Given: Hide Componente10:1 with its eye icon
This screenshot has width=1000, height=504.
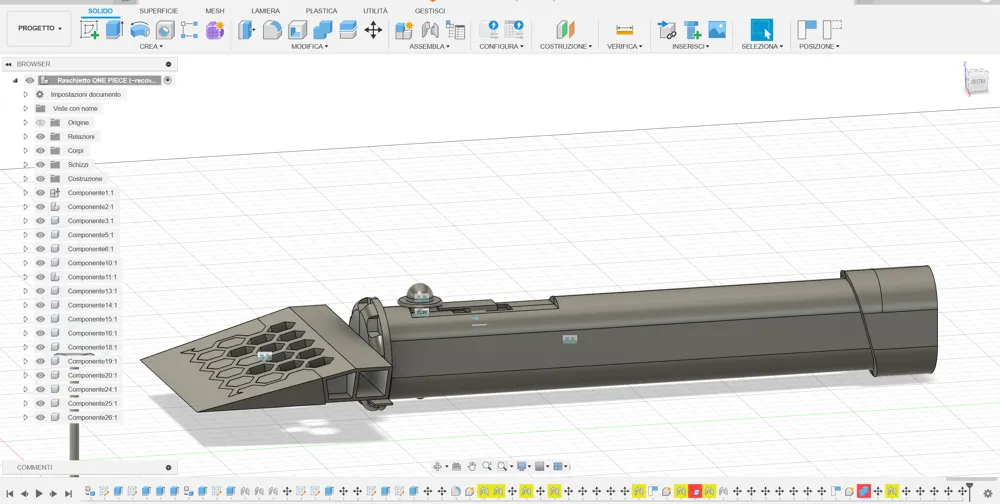Looking at the screenshot, I should (40, 263).
